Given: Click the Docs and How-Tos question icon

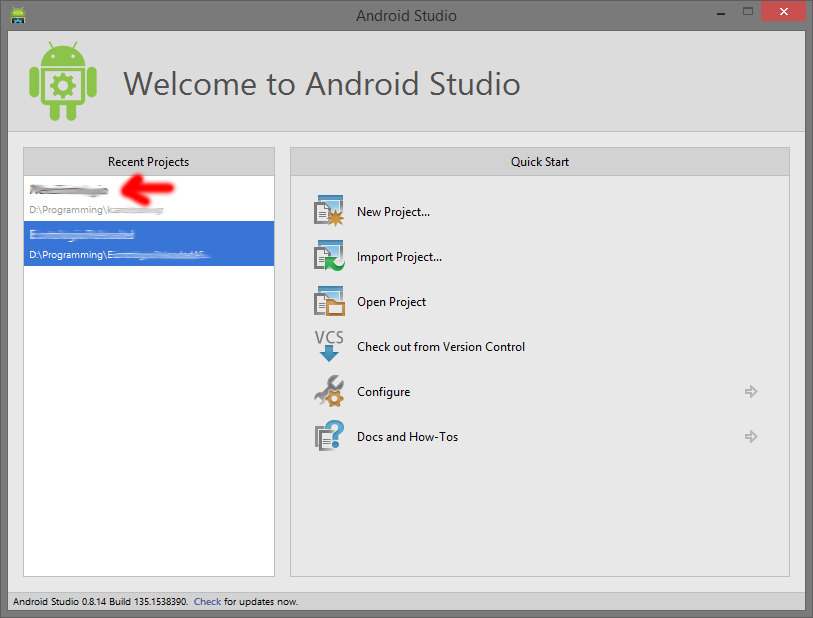Looking at the screenshot, I should 329,436.
